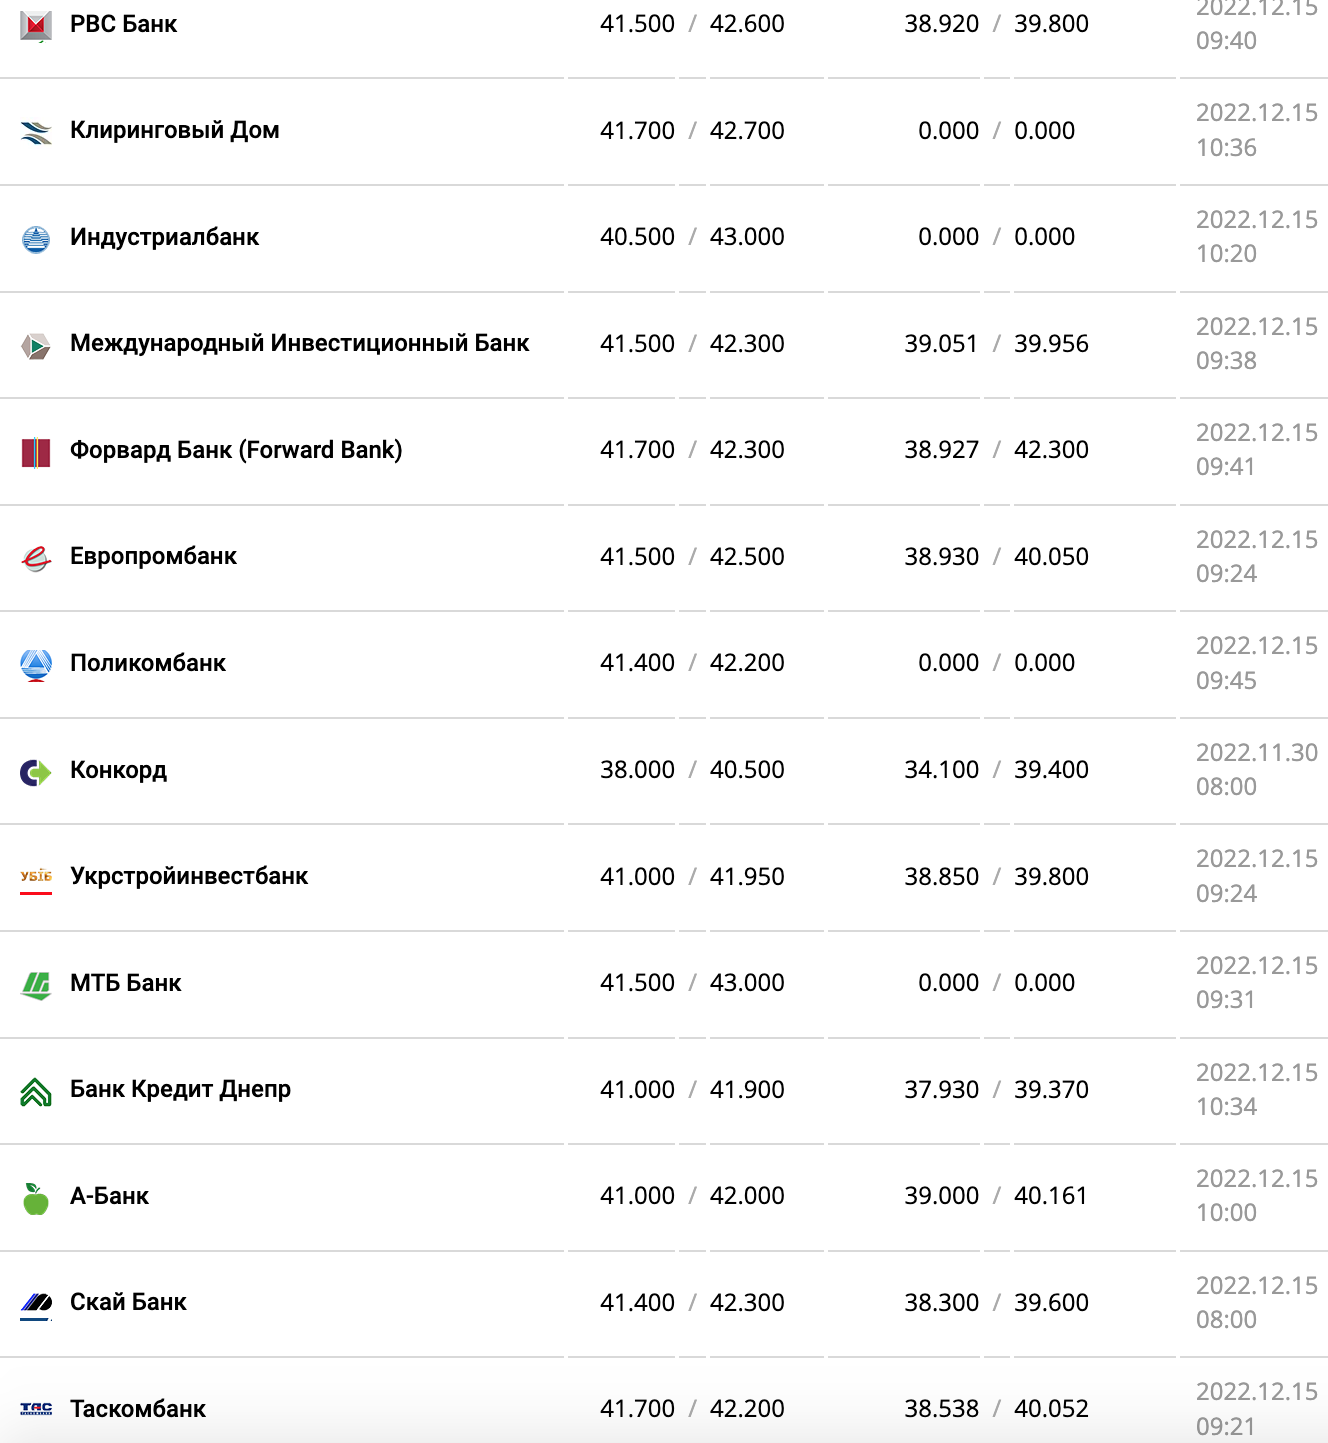Screen dimensions: 1328x1443
Task: Click the Европромбанк red logo icon
Action: coord(36,558)
